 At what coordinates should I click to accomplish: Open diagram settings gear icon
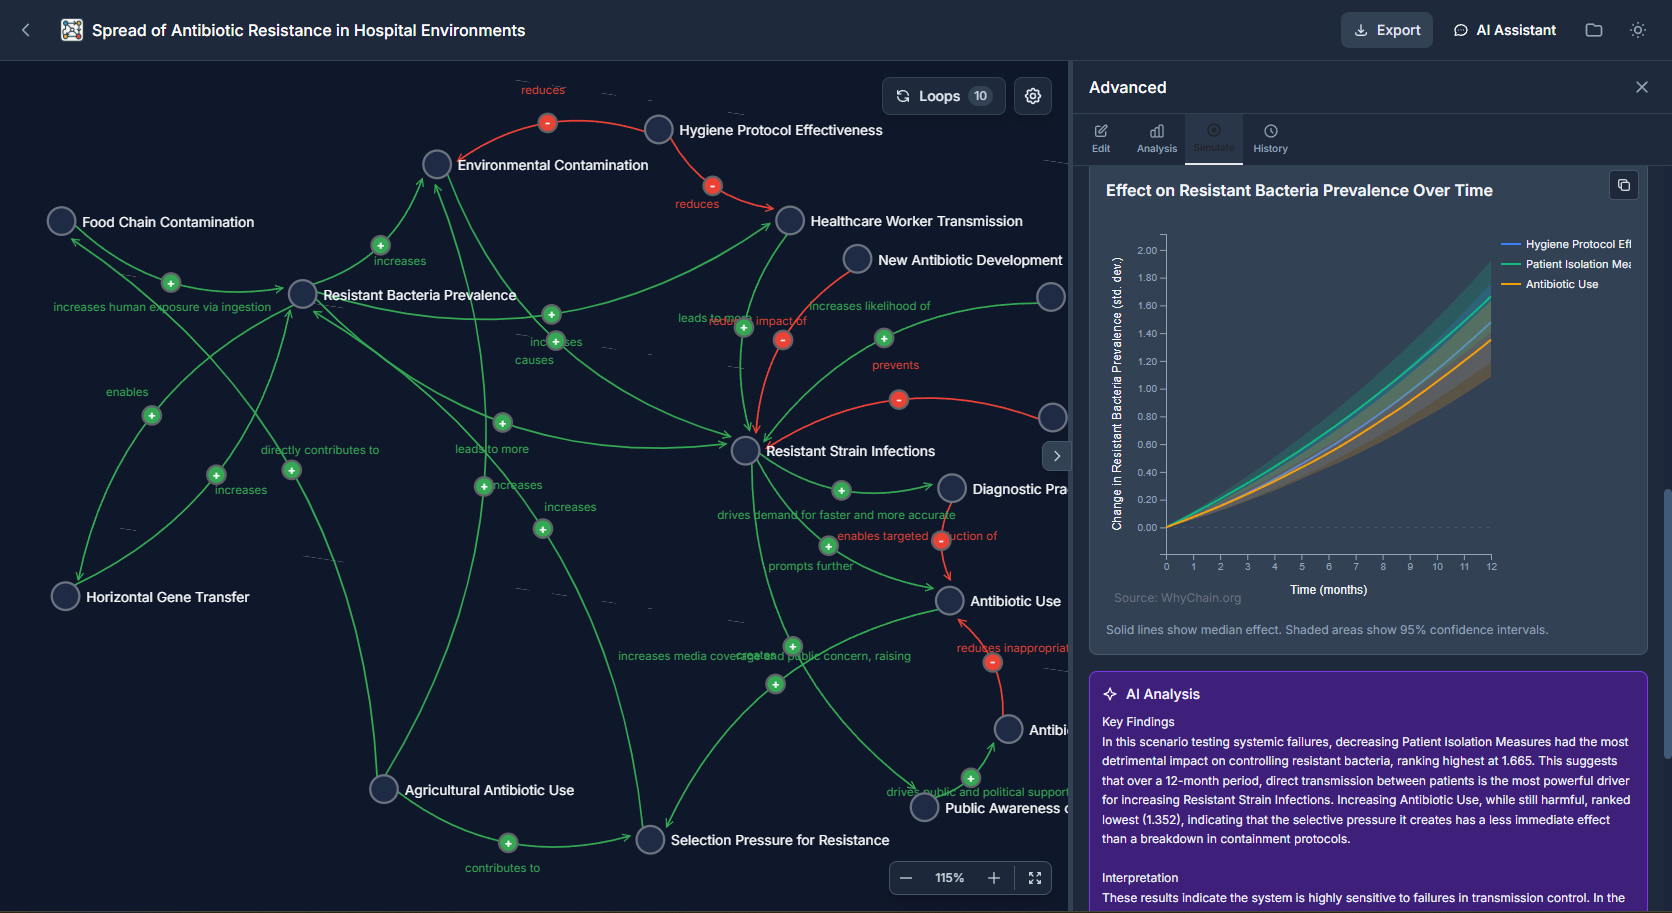pos(1033,96)
